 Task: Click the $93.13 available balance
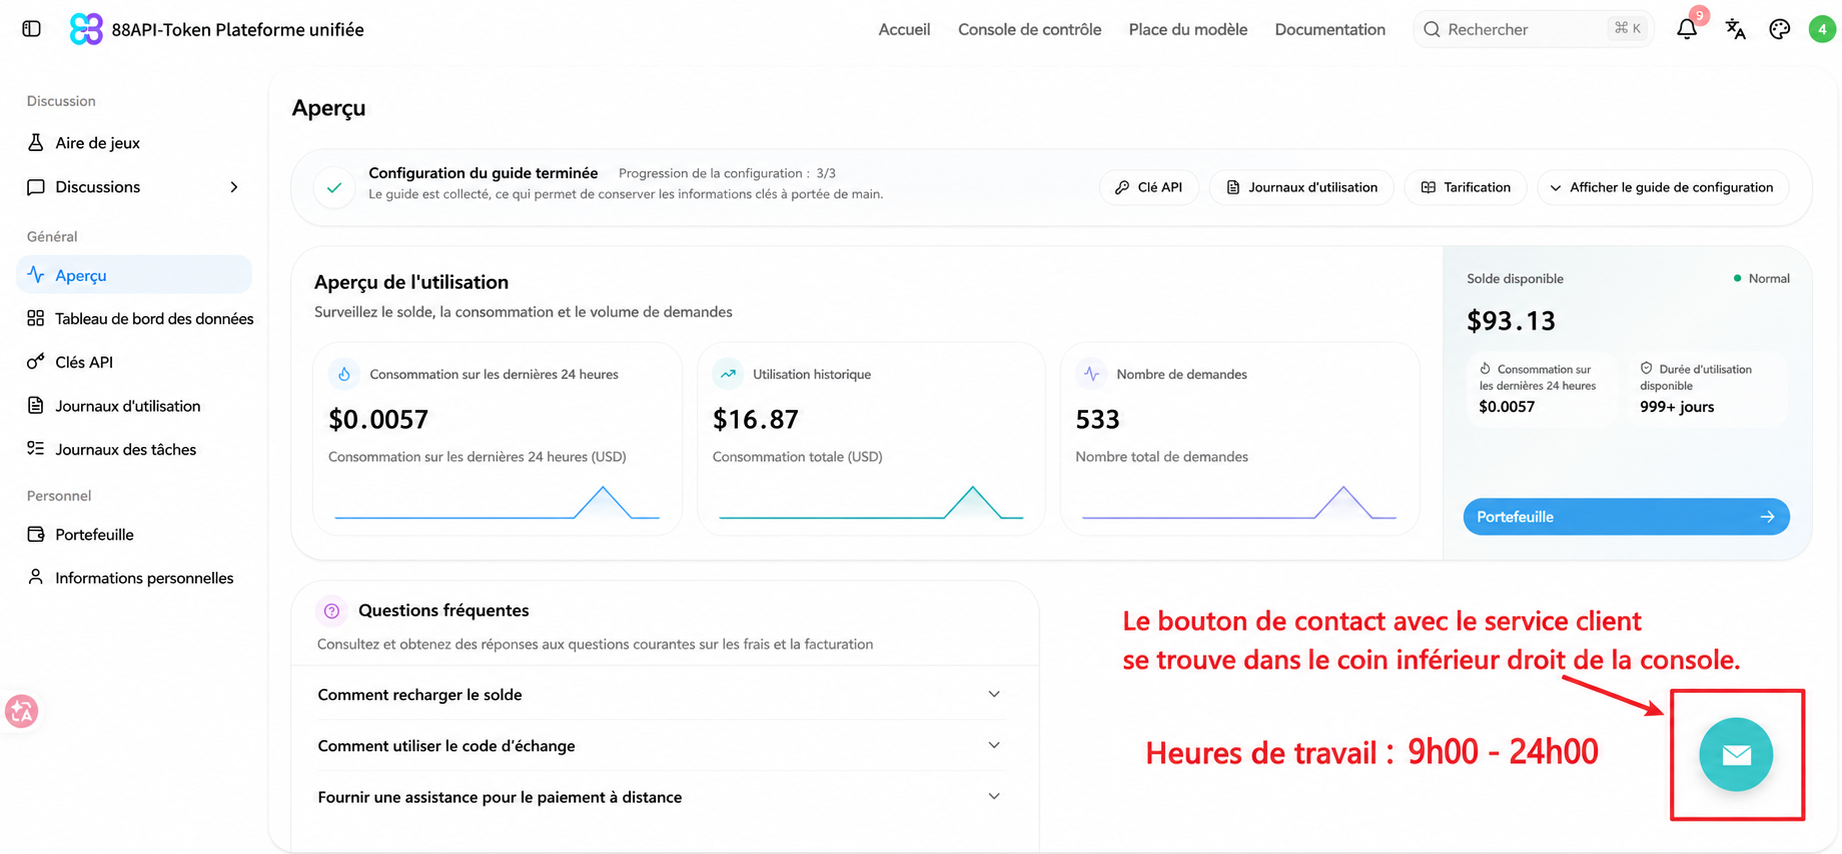(1511, 321)
